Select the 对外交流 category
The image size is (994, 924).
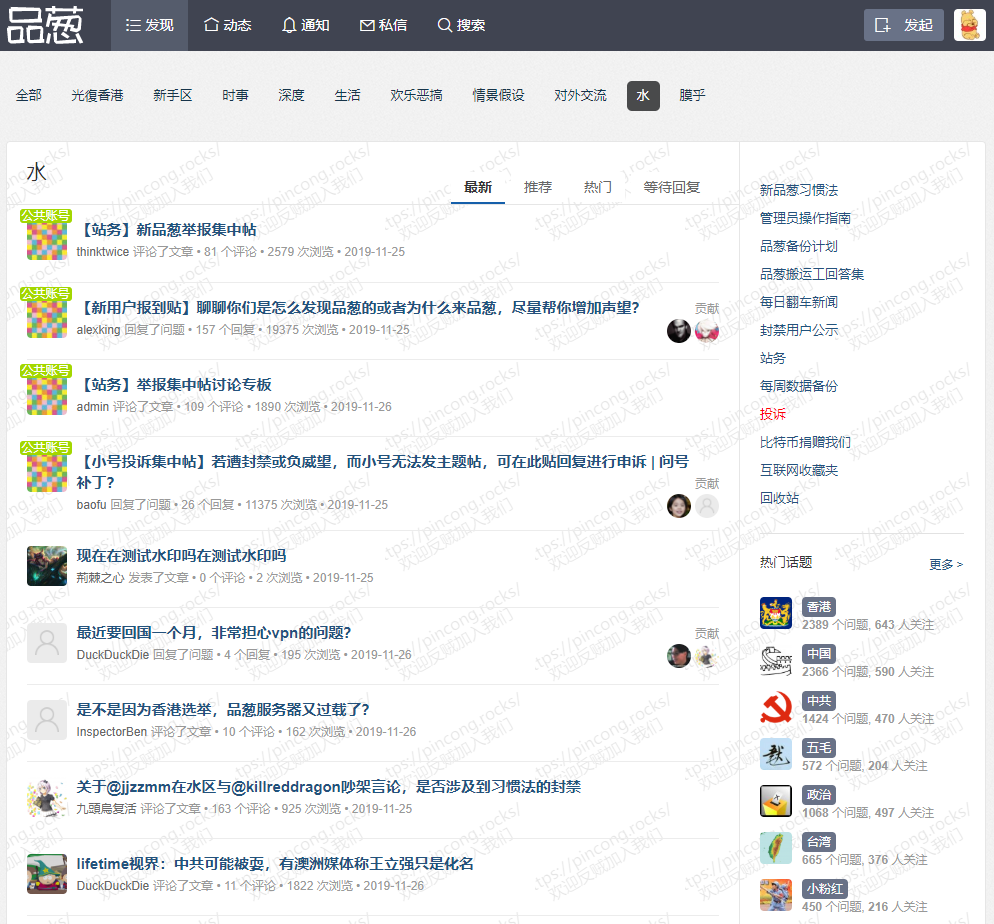click(580, 96)
